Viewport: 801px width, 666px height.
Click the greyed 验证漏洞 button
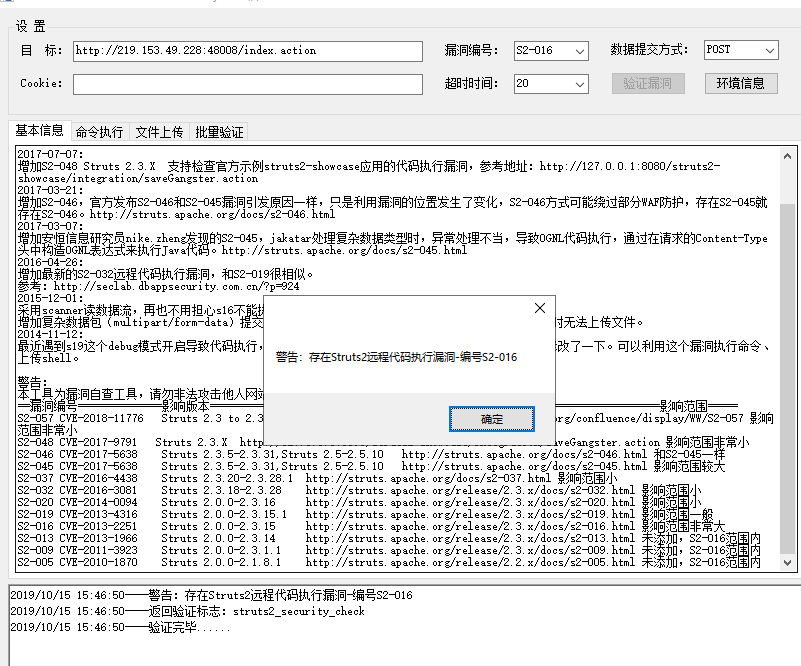(x=648, y=83)
